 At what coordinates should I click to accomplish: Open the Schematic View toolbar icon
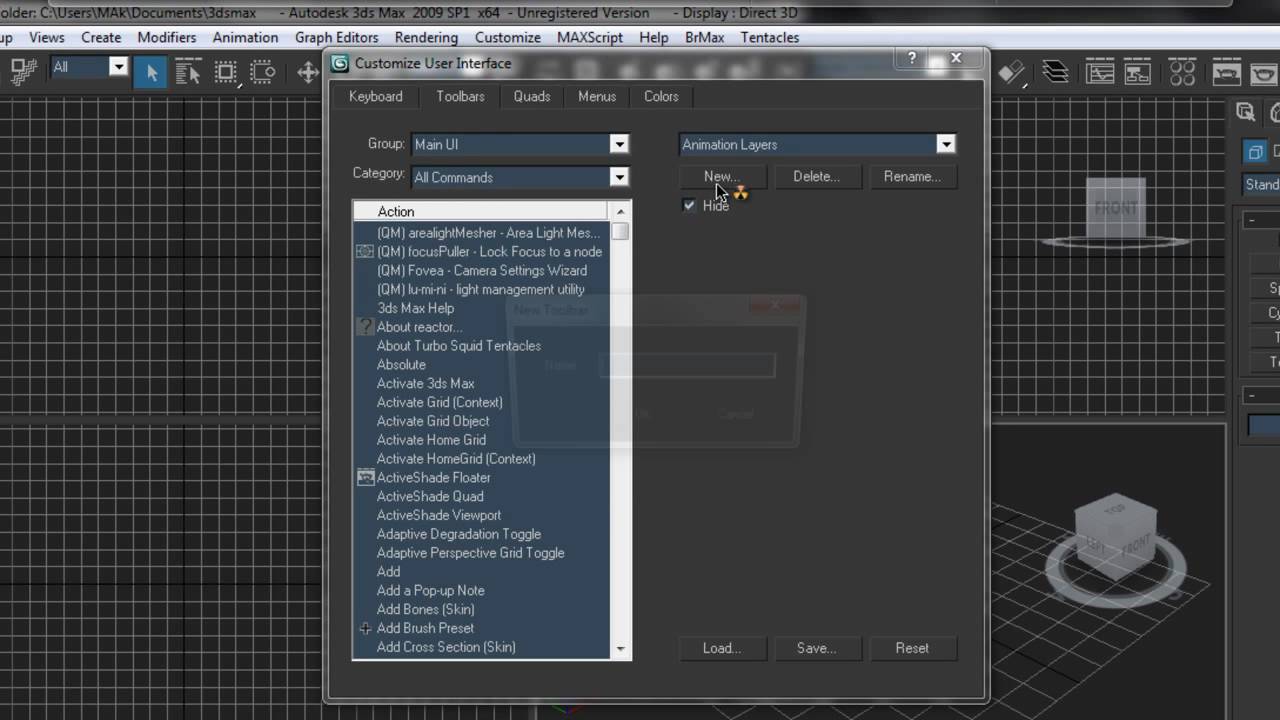click(x=1138, y=72)
